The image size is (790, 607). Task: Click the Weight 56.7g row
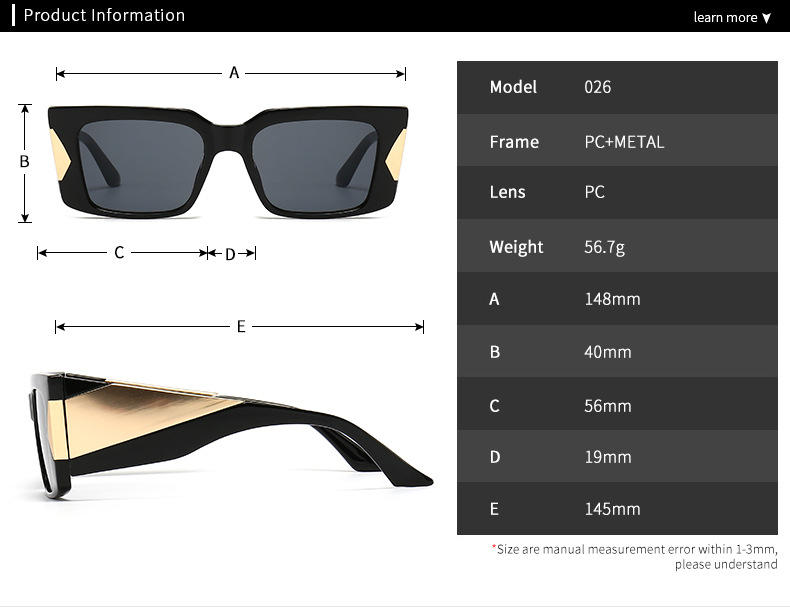tap(617, 246)
